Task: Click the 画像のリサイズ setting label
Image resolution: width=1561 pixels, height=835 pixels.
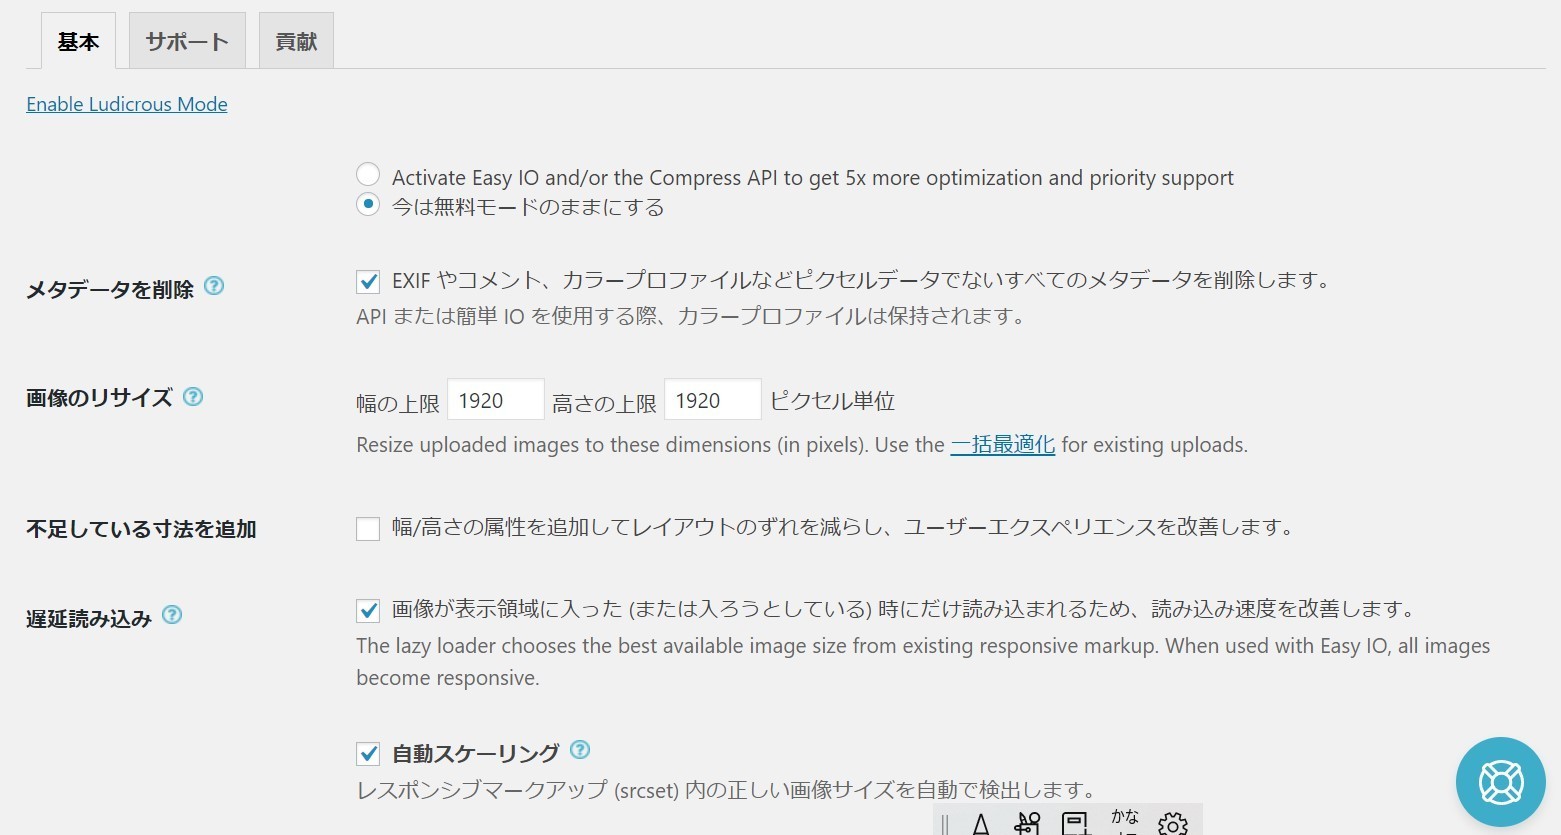Action: [99, 397]
